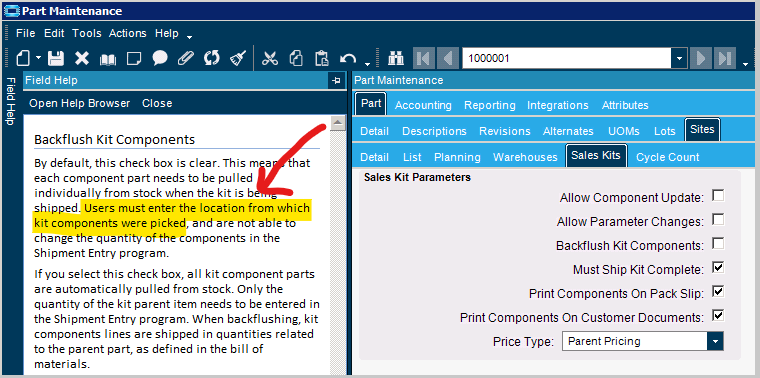Uncheck Must Ship Kit Complete
The width and height of the screenshot is (760, 378).
pos(718,268)
